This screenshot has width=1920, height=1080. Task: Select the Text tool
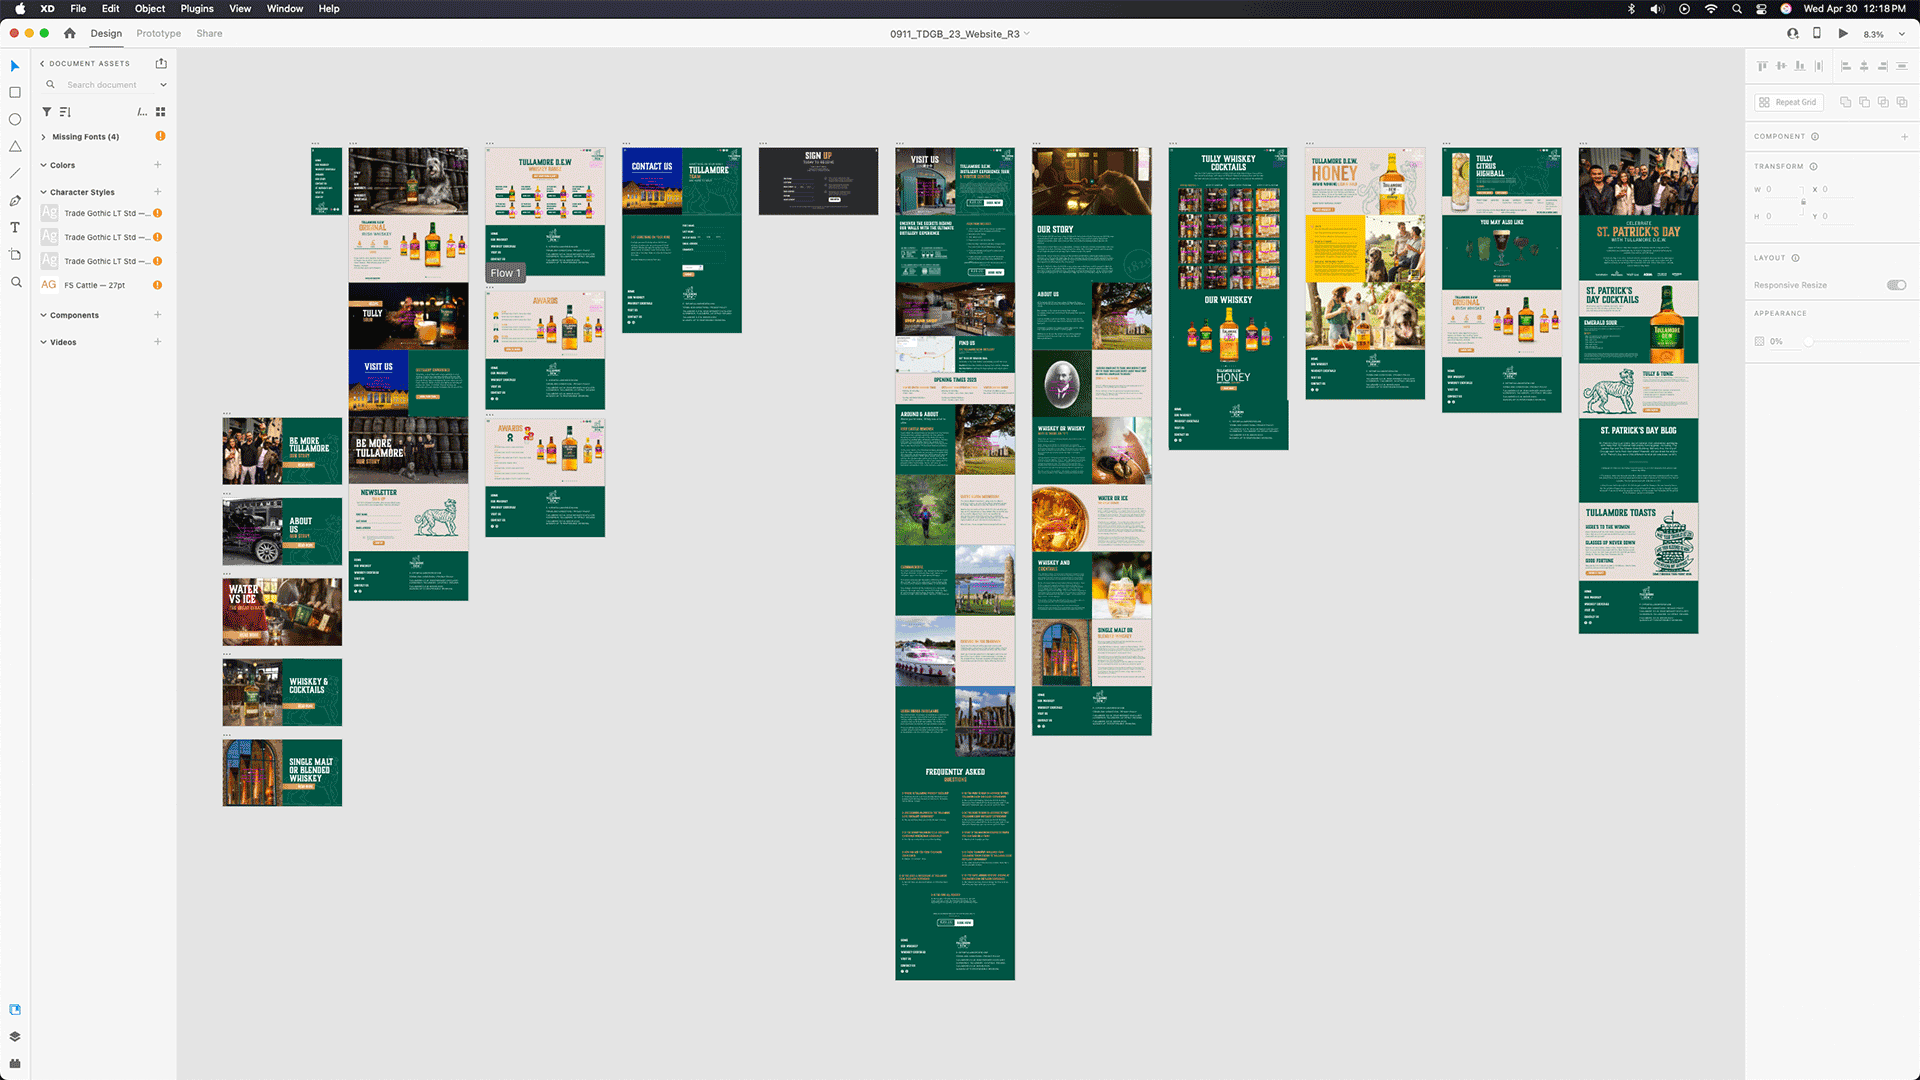15,228
